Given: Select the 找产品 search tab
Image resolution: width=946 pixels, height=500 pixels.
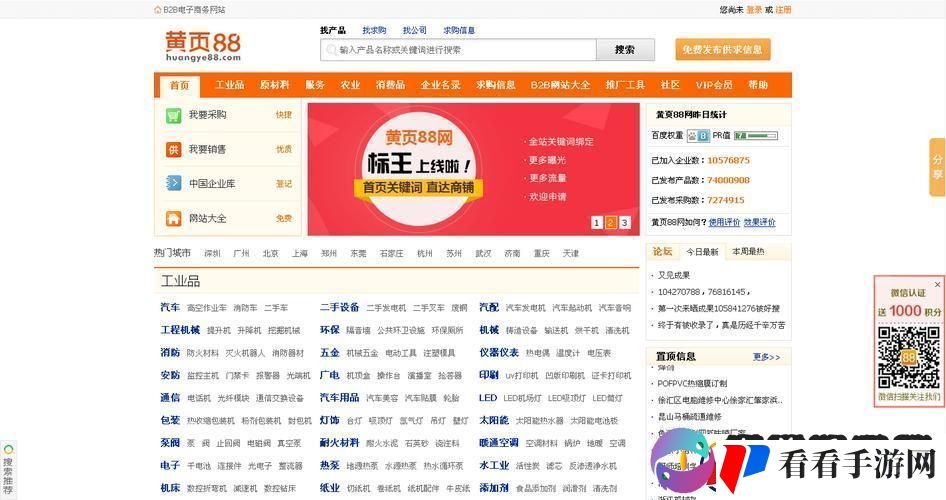Looking at the screenshot, I should tap(333, 30).
